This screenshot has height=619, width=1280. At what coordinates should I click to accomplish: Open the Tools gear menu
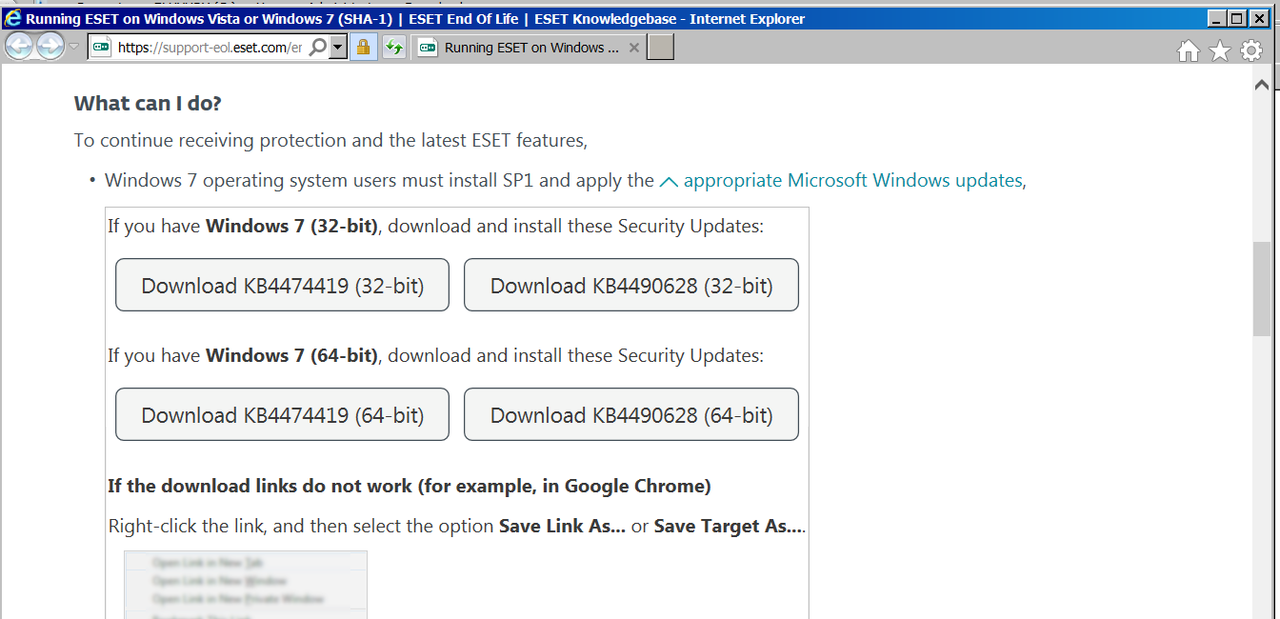(x=1251, y=51)
